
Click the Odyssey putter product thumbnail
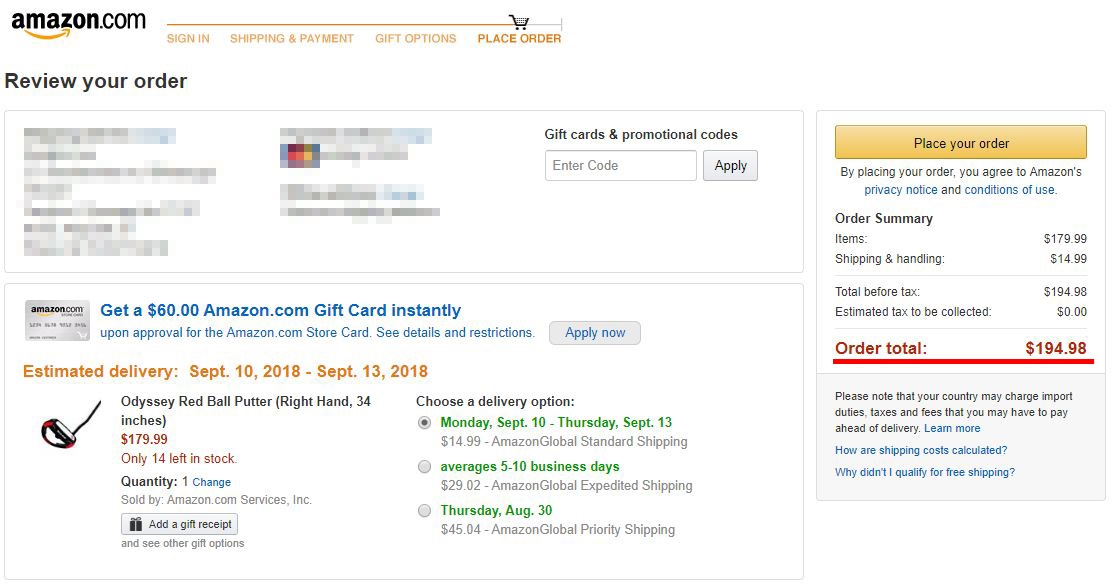point(69,425)
